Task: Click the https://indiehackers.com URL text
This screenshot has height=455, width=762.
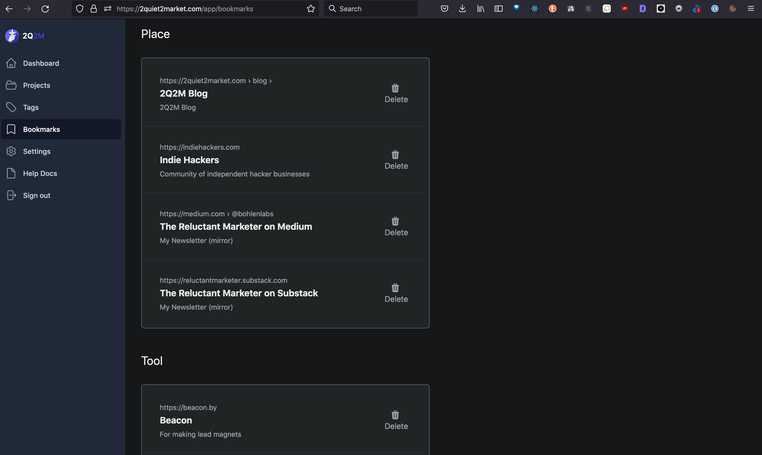Action: [200, 147]
